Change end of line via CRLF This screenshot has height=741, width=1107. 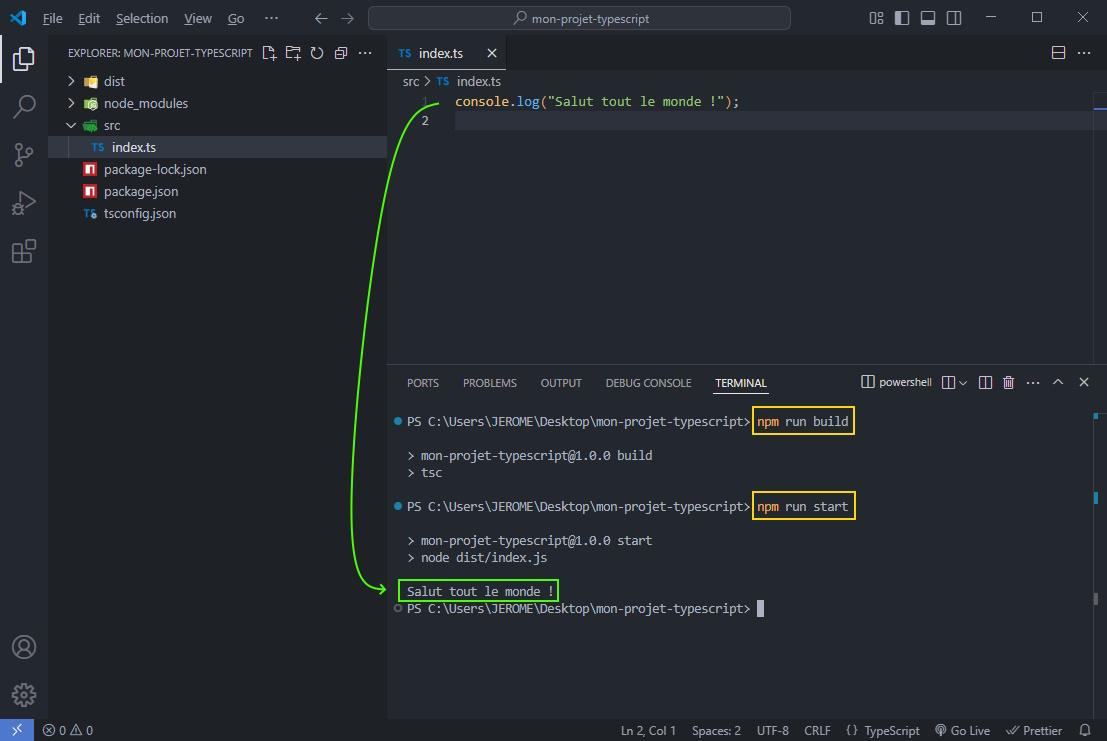coord(817,730)
